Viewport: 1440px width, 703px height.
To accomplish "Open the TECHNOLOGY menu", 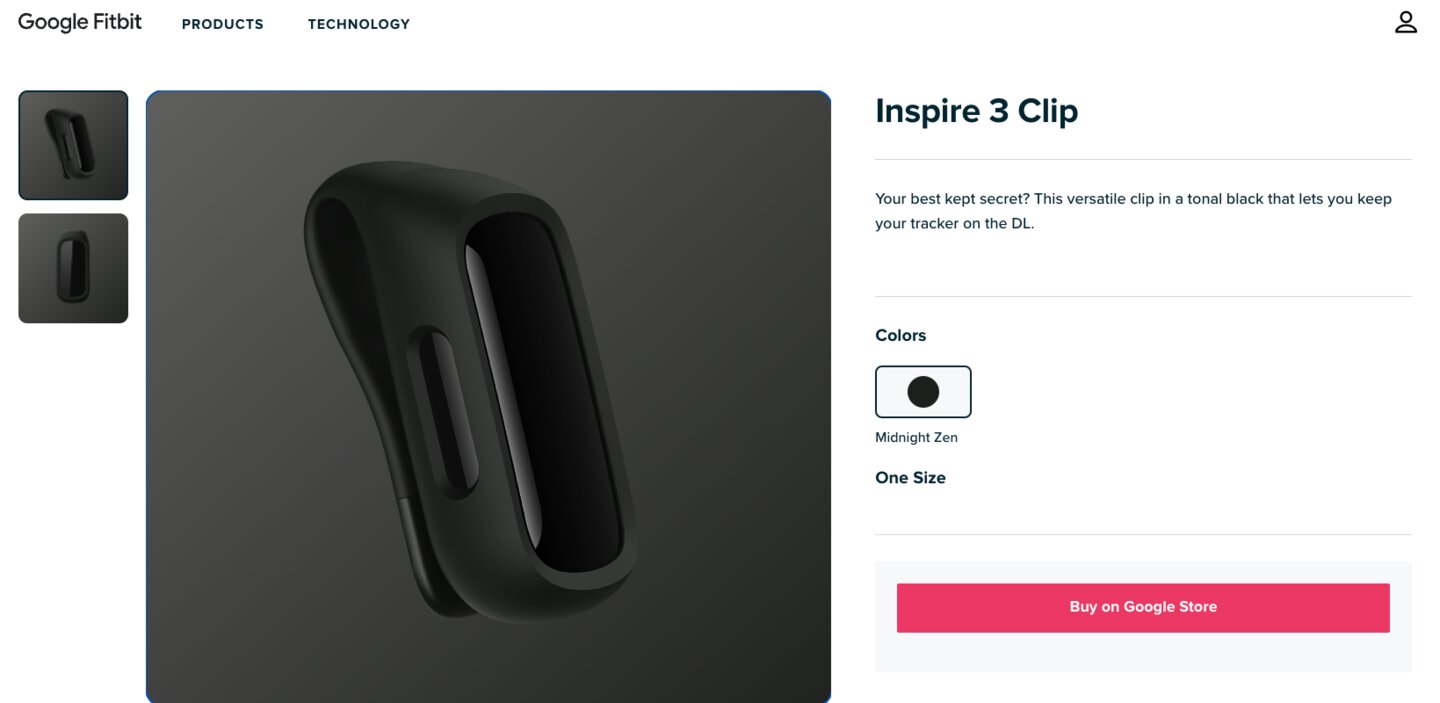I will point(359,24).
